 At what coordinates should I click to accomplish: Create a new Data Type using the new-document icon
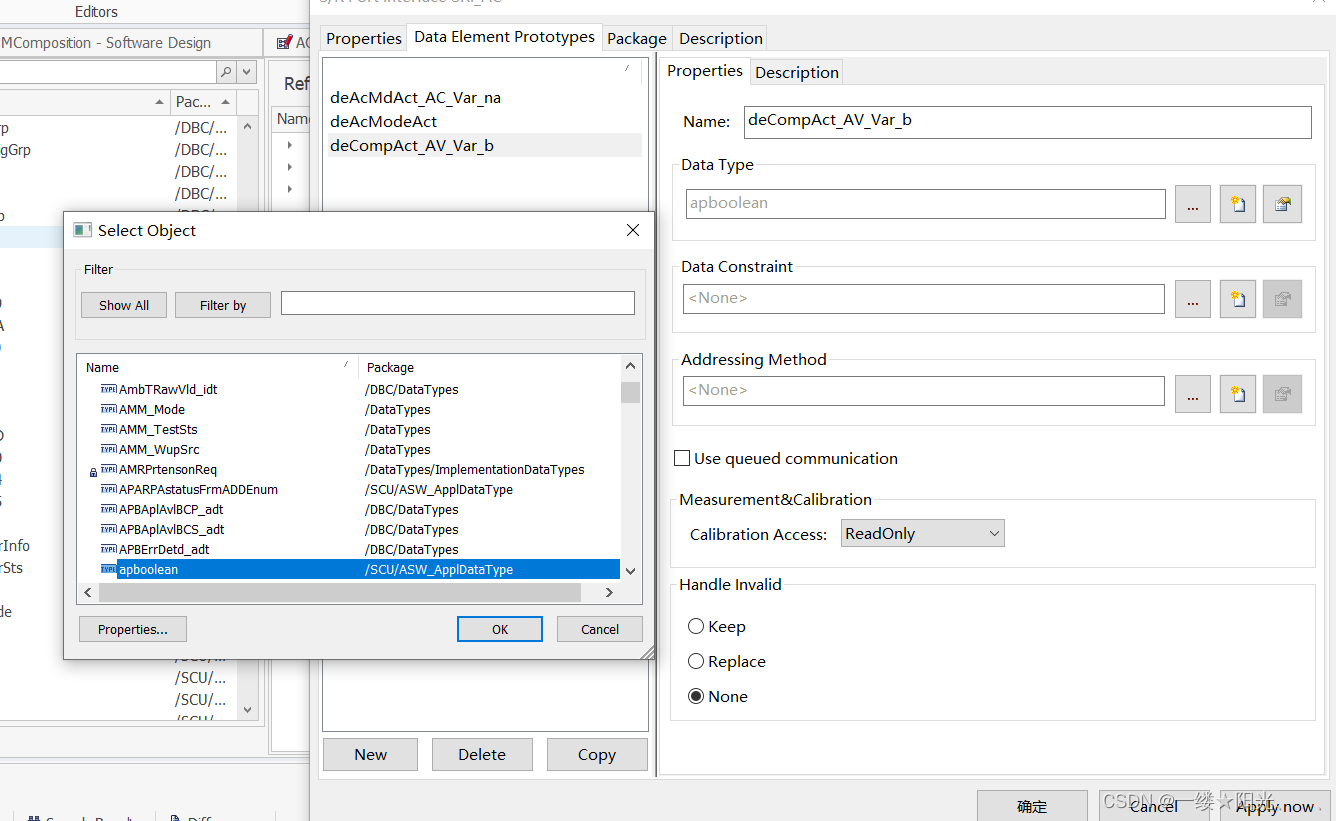[x=1237, y=203]
